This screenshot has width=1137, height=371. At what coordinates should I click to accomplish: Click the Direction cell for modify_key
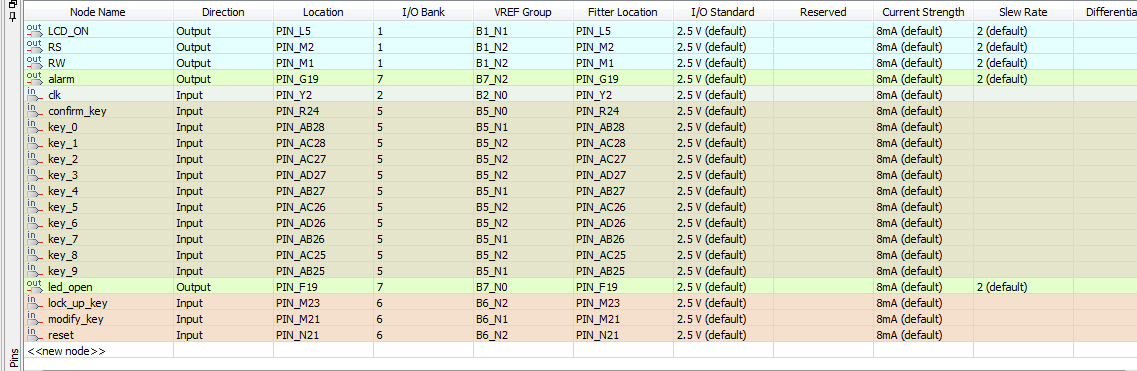[223, 319]
